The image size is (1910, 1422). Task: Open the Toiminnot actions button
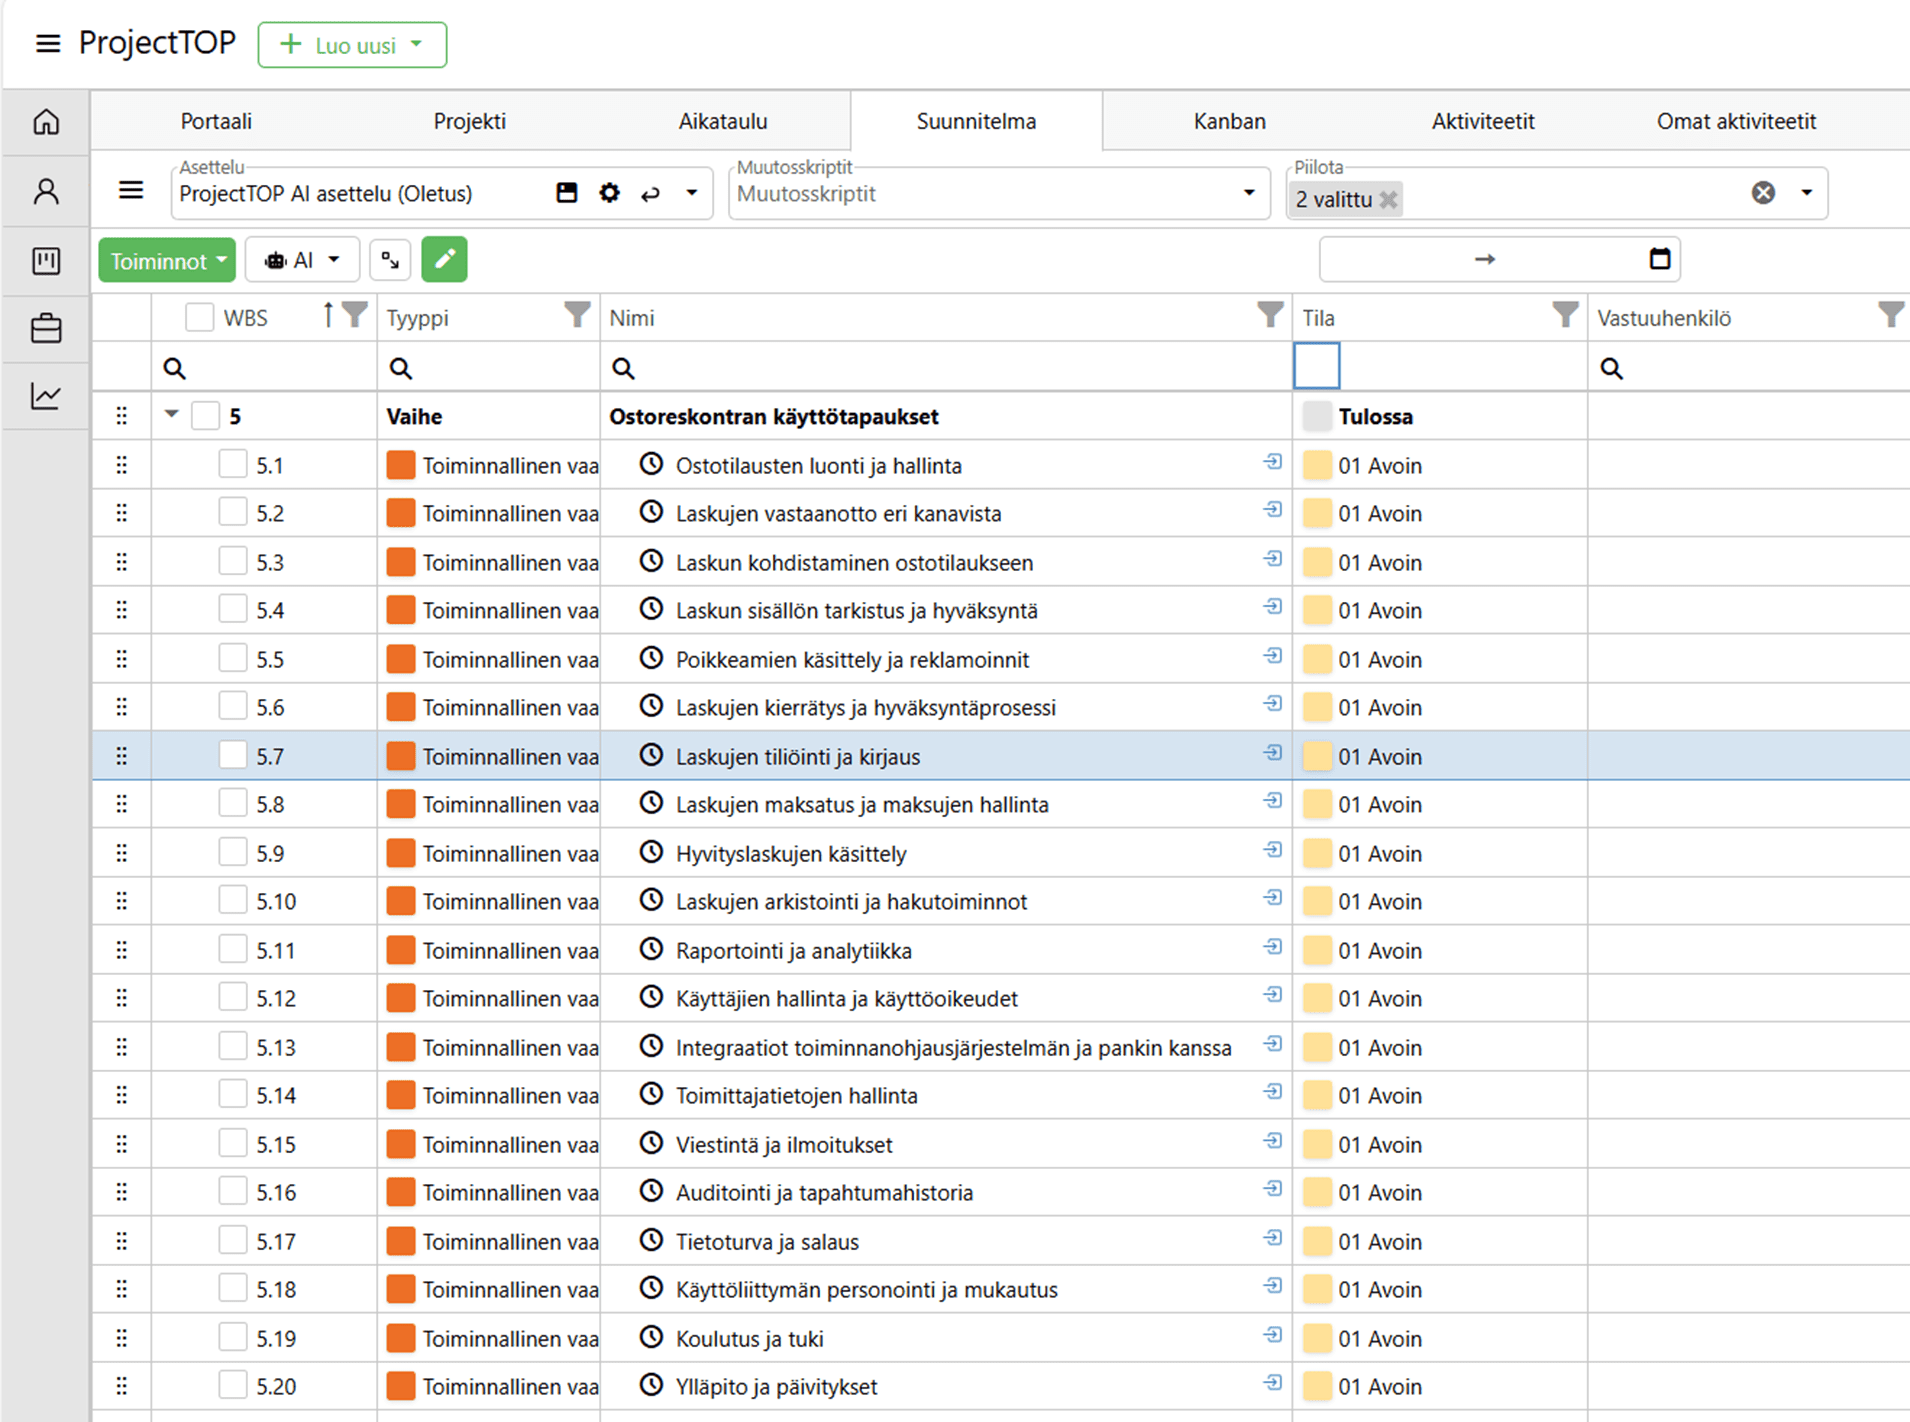167,261
